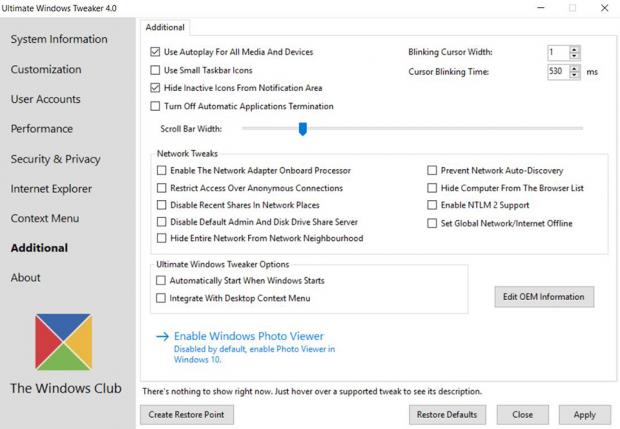This screenshot has height=429, width=620.
Task: Enable Use Small Taskbar Icons checkbox
Action: [155, 70]
